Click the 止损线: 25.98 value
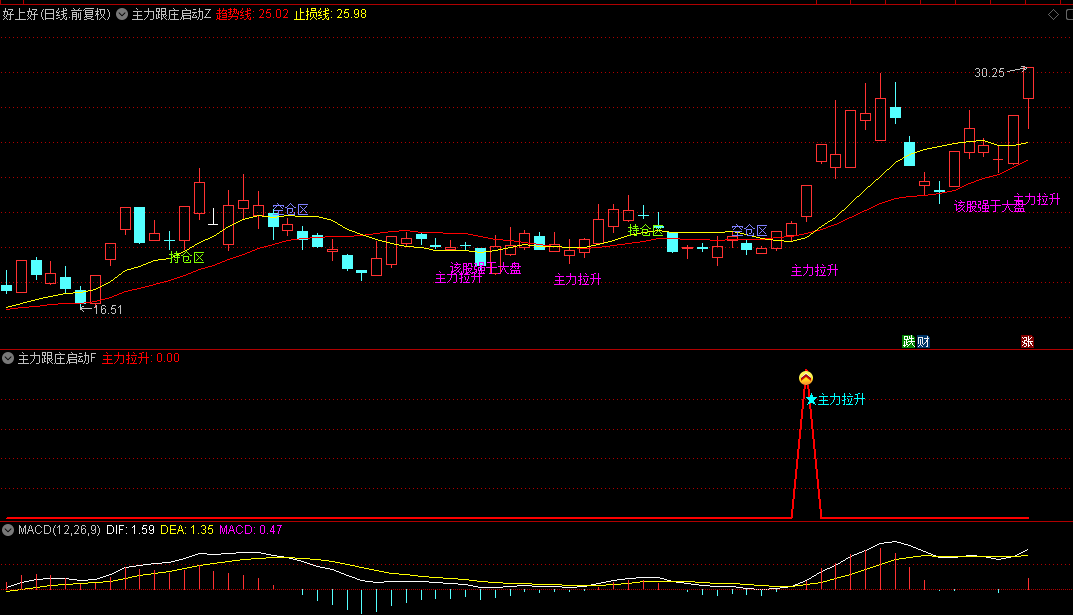This screenshot has height=615, width=1073. [x=330, y=14]
